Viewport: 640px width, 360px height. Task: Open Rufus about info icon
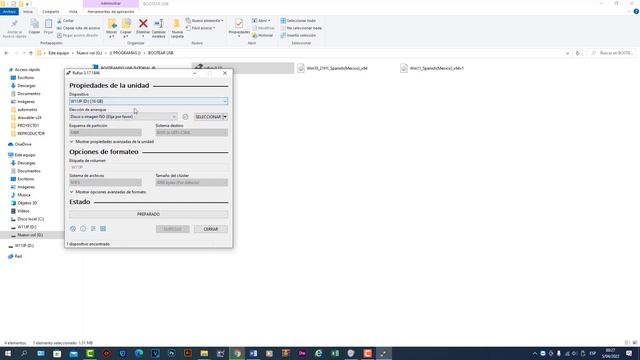[x=83, y=229]
